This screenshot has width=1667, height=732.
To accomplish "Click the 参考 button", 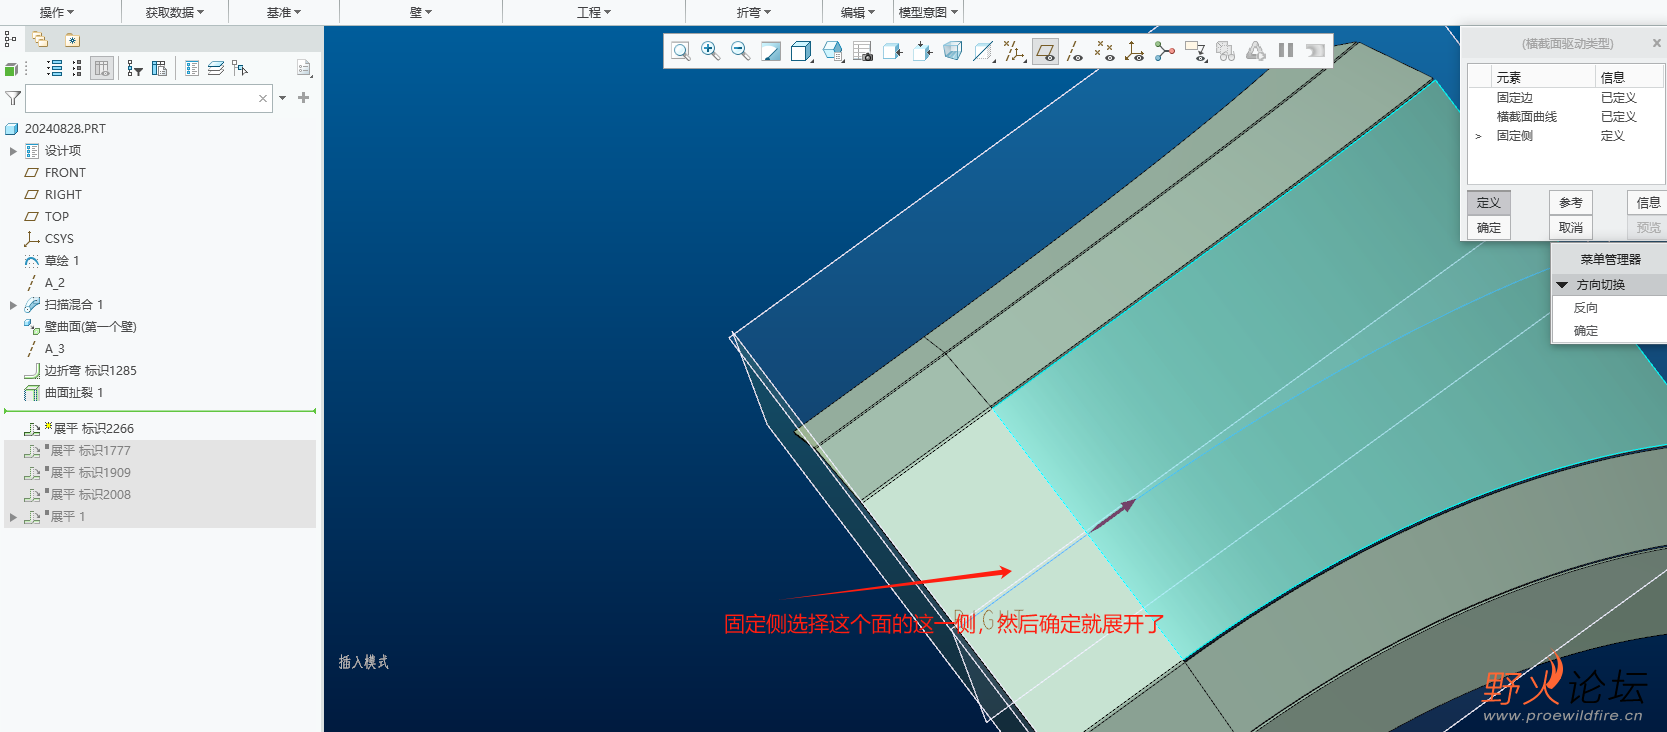I will (x=1571, y=202).
